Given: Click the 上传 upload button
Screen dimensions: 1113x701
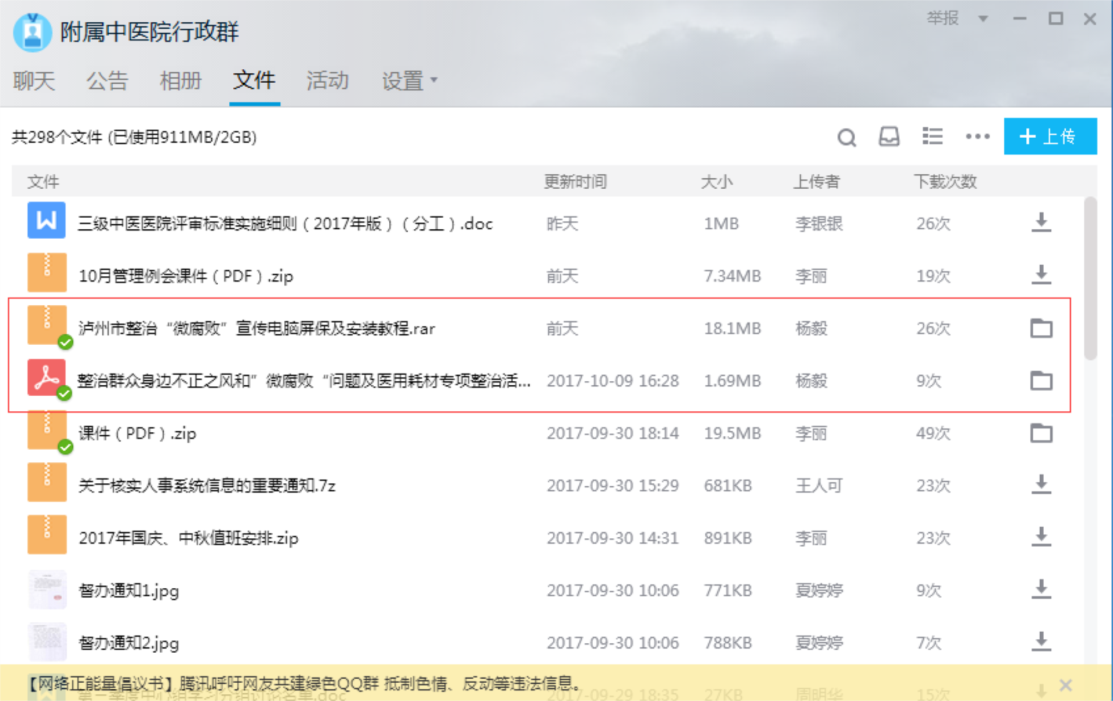Looking at the screenshot, I should (1049, 137).
